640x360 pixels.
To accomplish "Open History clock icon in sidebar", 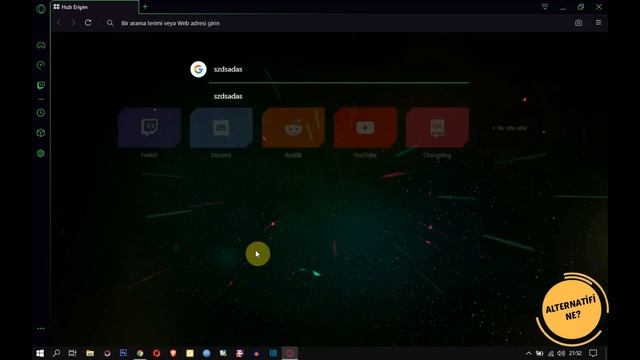I will click(x=41, y=113).
